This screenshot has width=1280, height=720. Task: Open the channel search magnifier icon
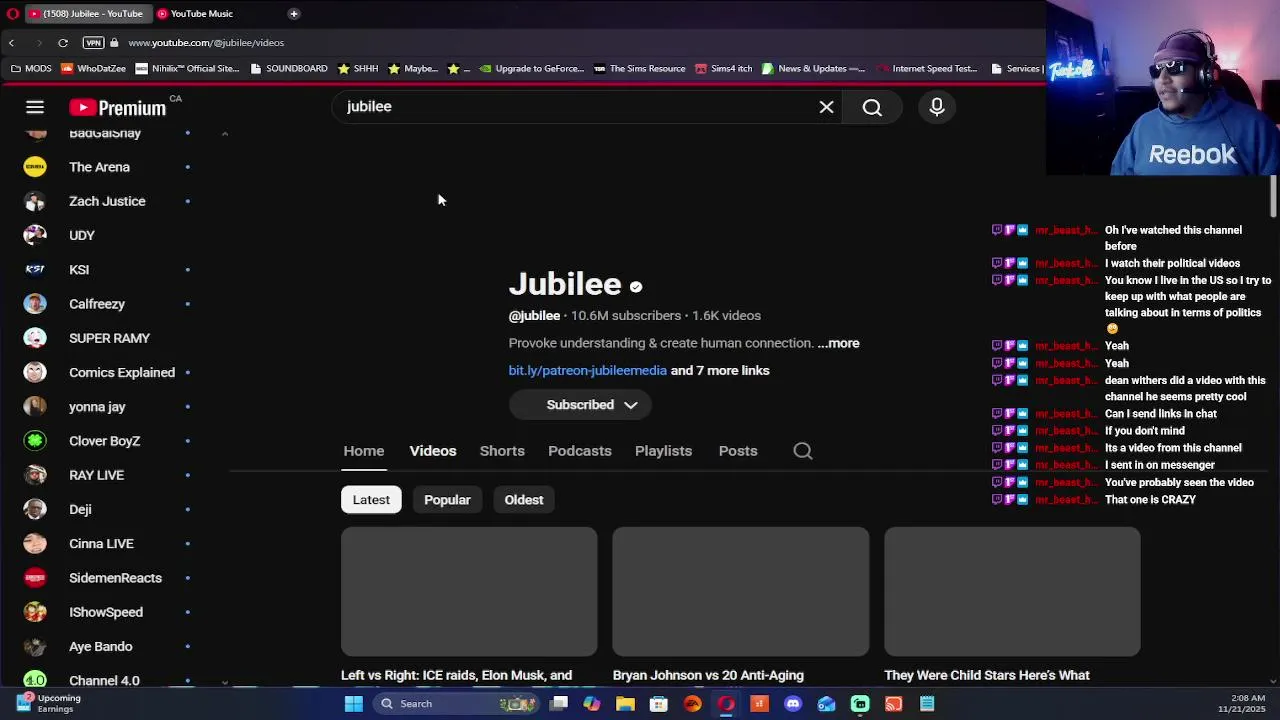coord(803,451)
